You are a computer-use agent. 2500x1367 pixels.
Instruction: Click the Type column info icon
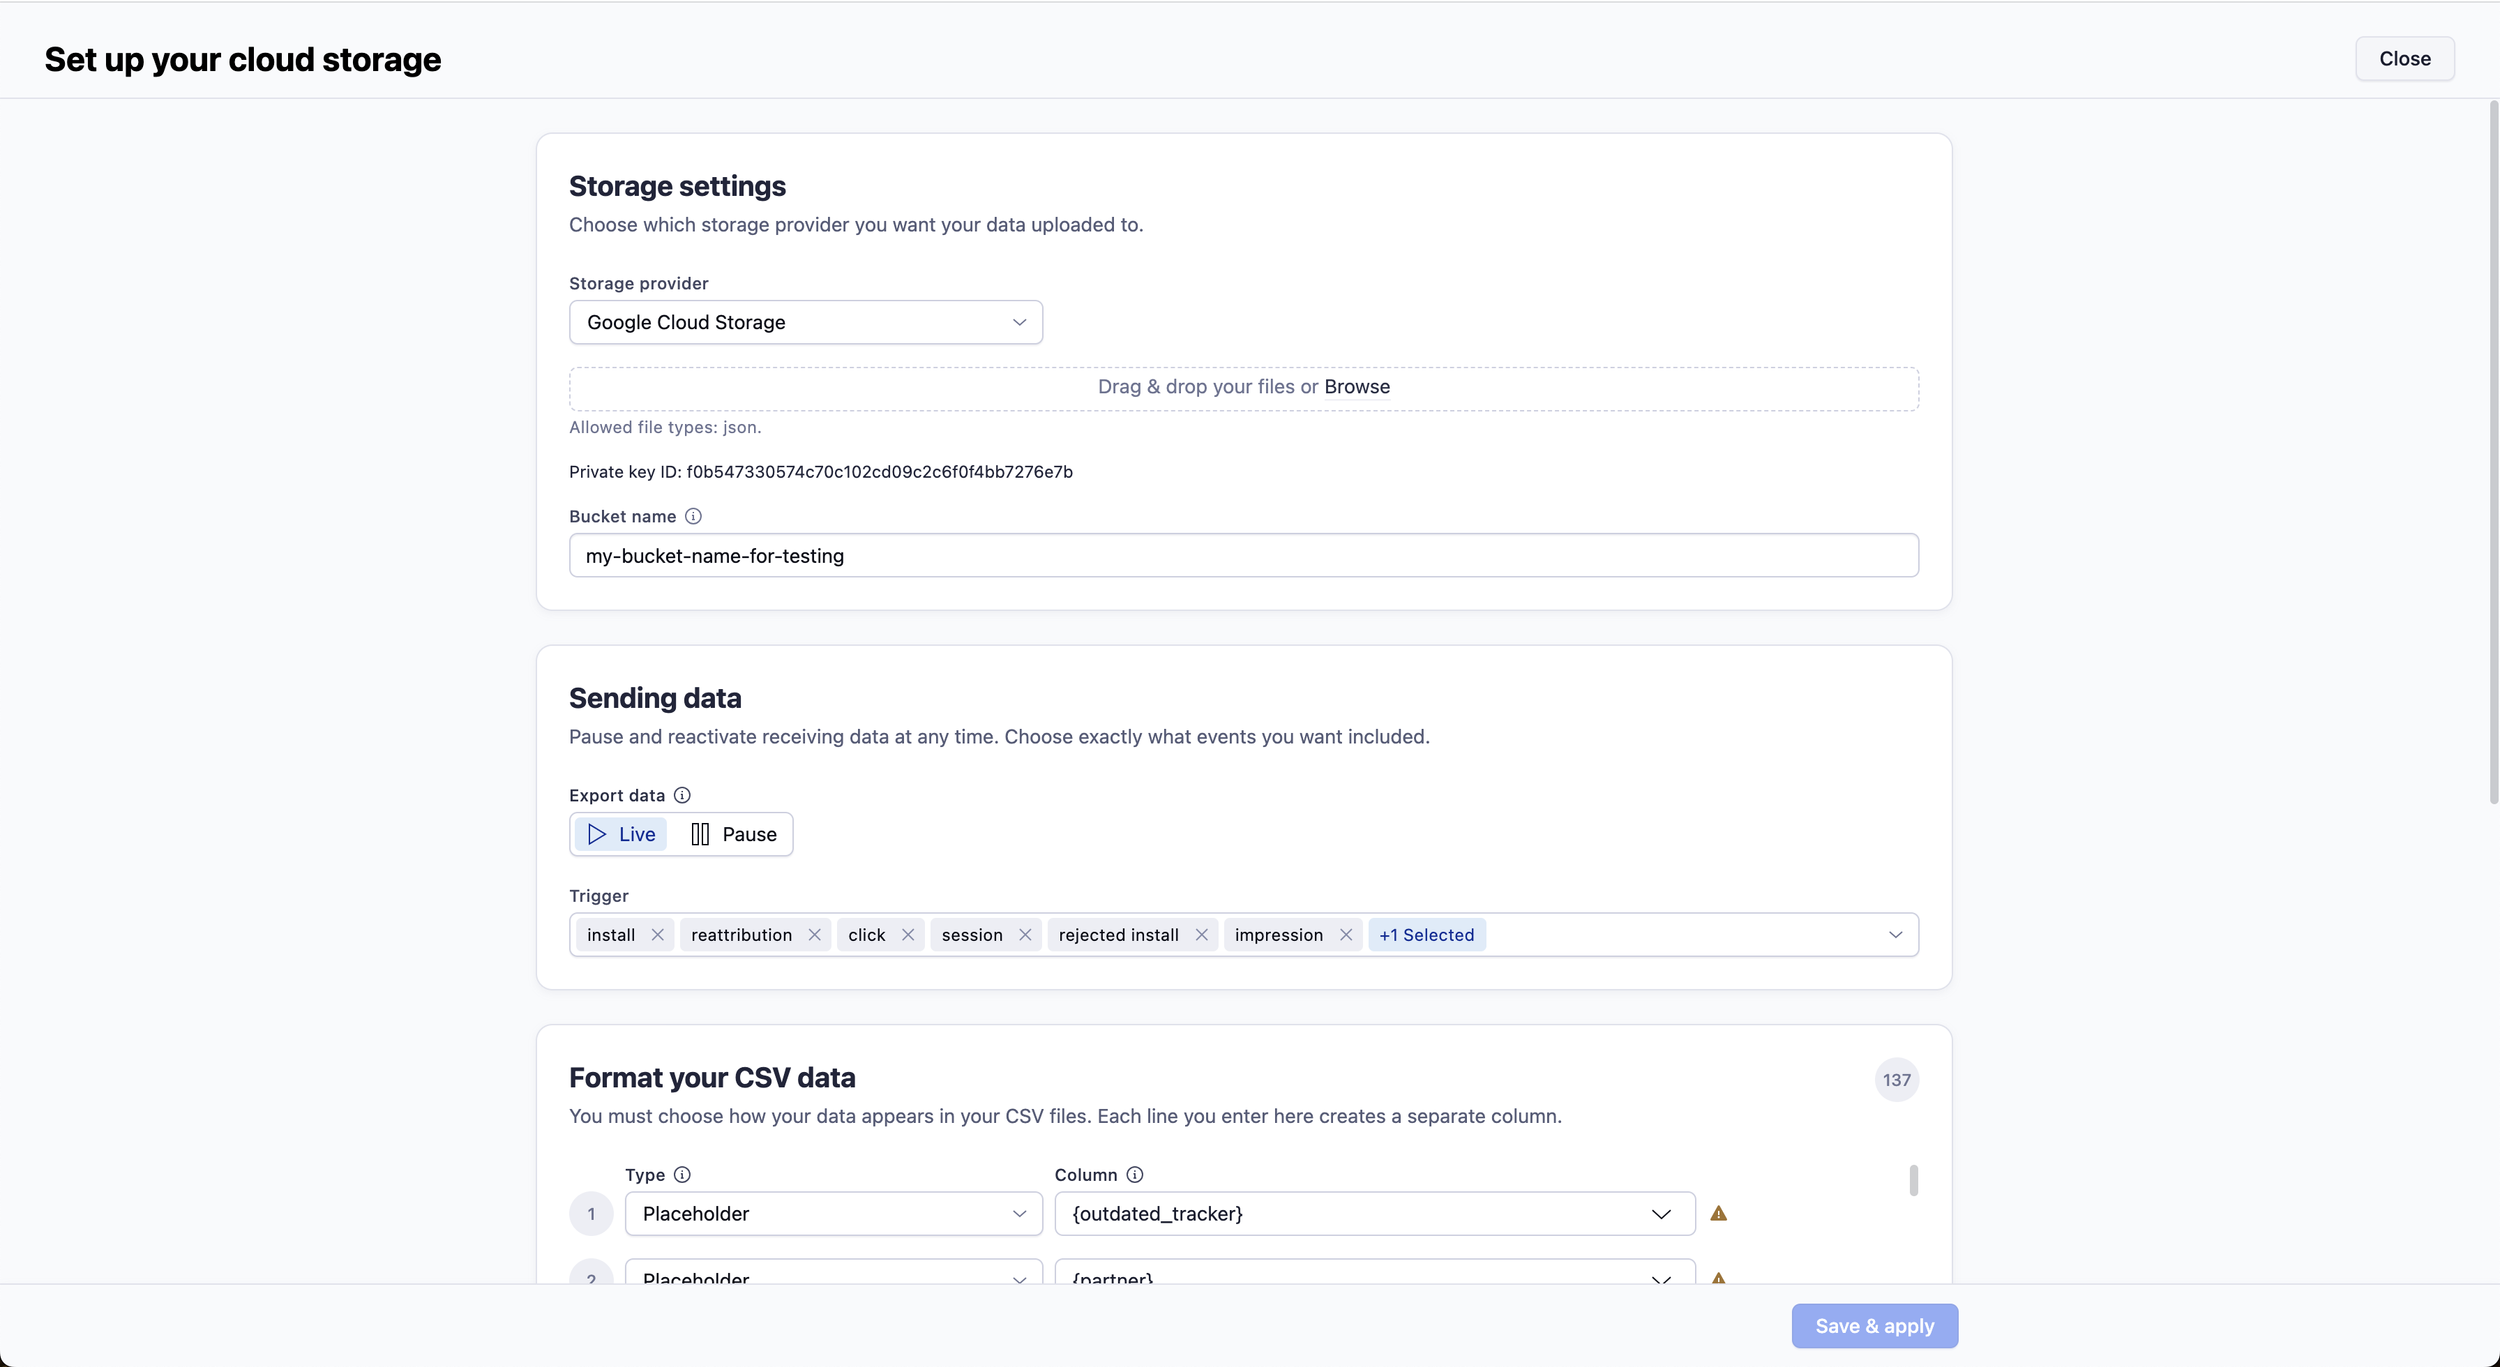[x=682, y=1174]
